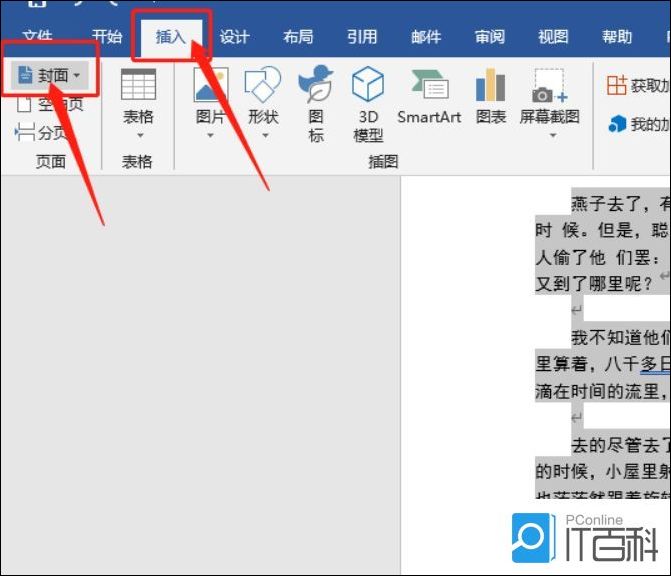Open the 审阅 ribbon tab

(490, 37)
